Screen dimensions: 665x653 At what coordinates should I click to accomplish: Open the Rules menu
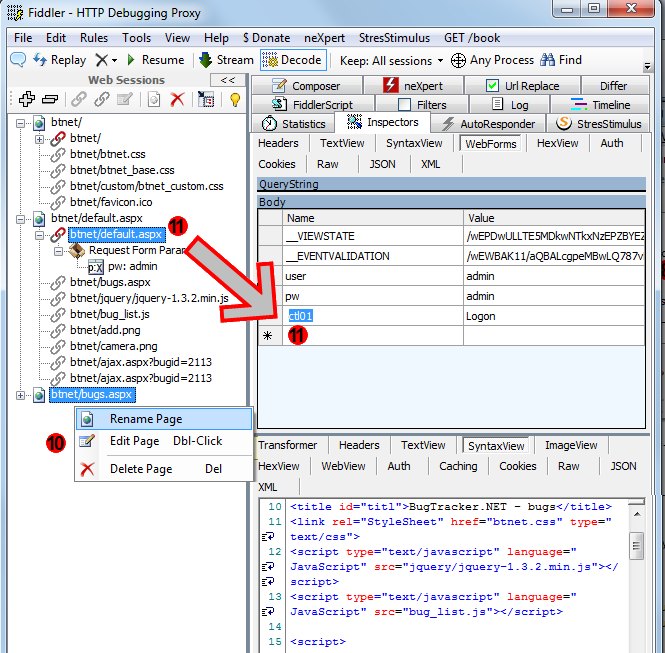(x=94, y=38)
